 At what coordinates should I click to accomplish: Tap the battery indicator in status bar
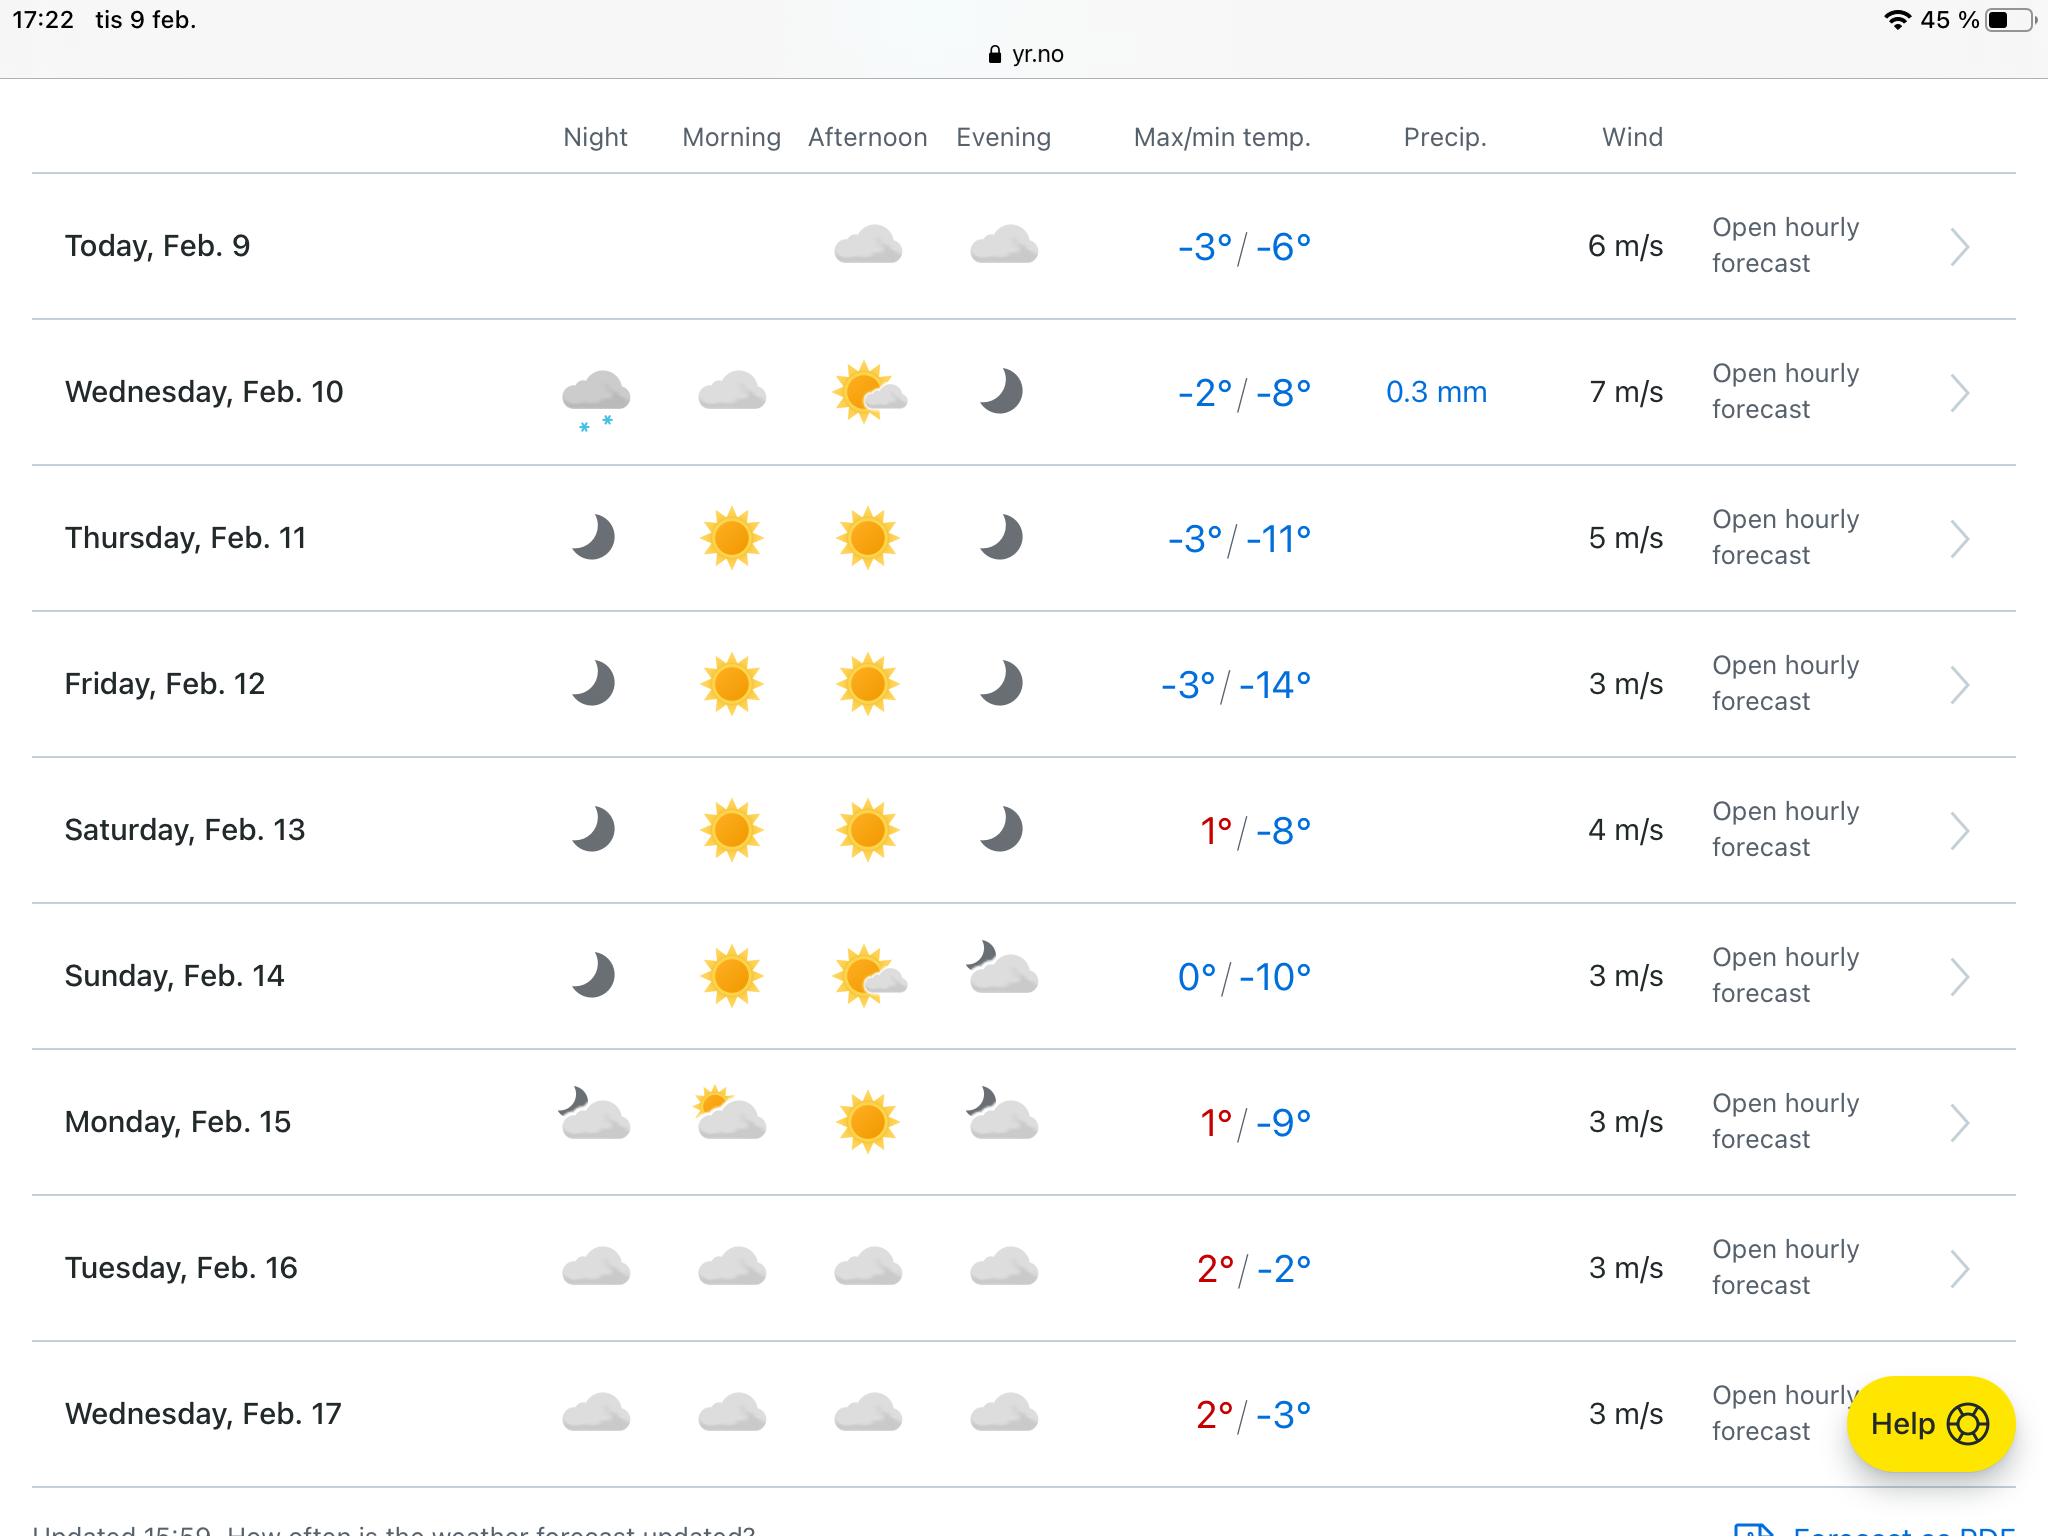pyautogui.click(x=2010, y=20)
